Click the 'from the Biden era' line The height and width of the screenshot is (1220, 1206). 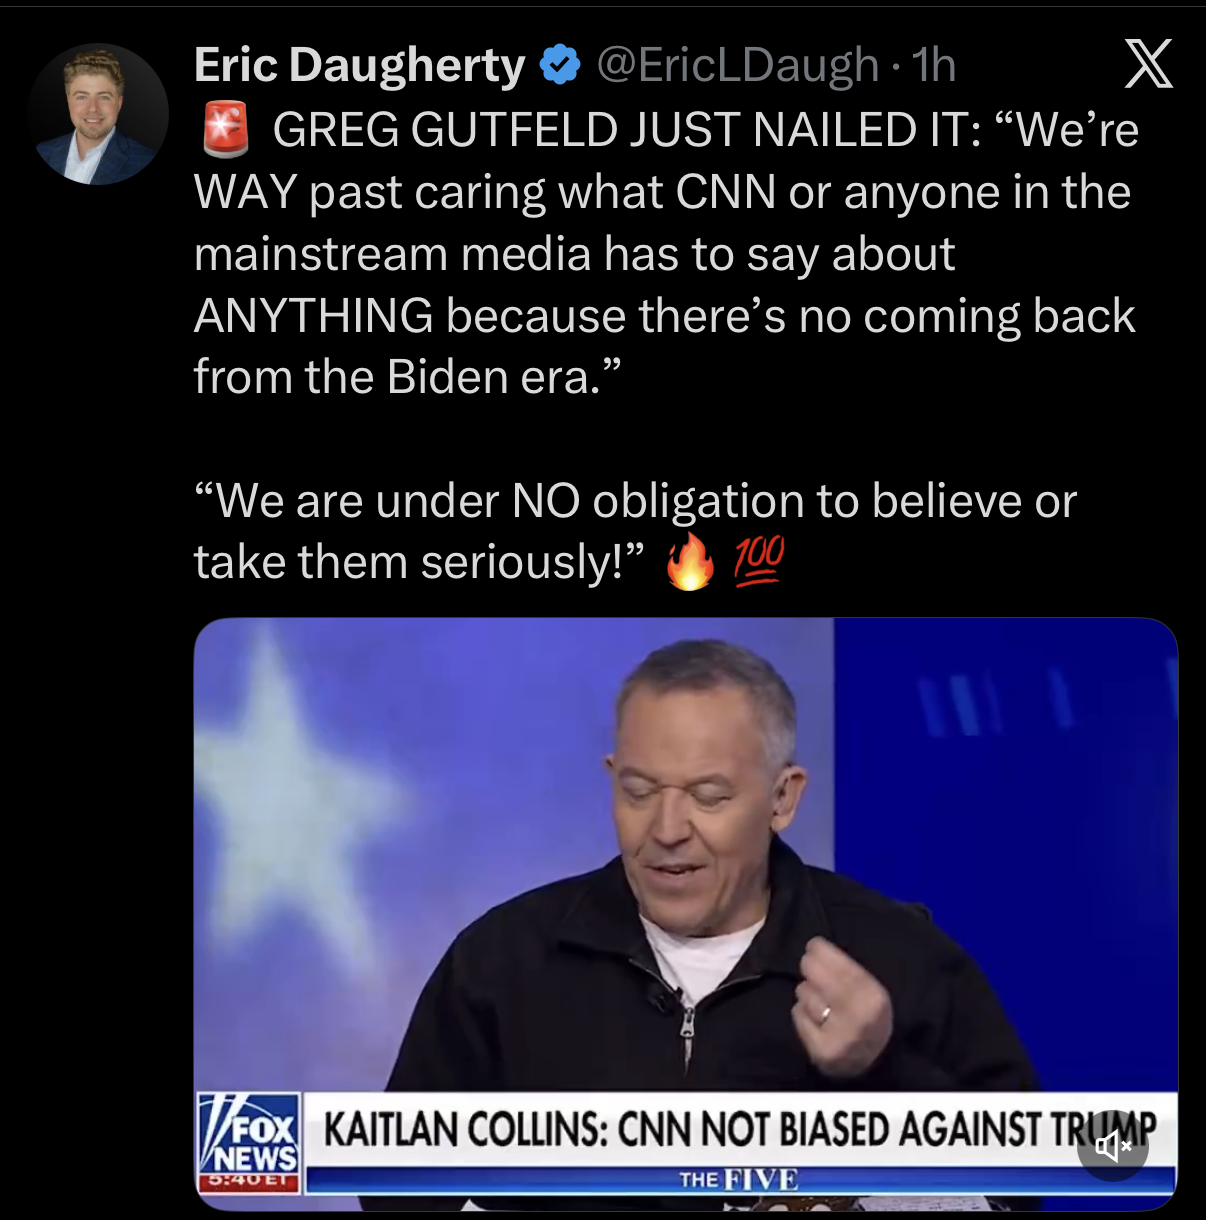coord(408,377)
